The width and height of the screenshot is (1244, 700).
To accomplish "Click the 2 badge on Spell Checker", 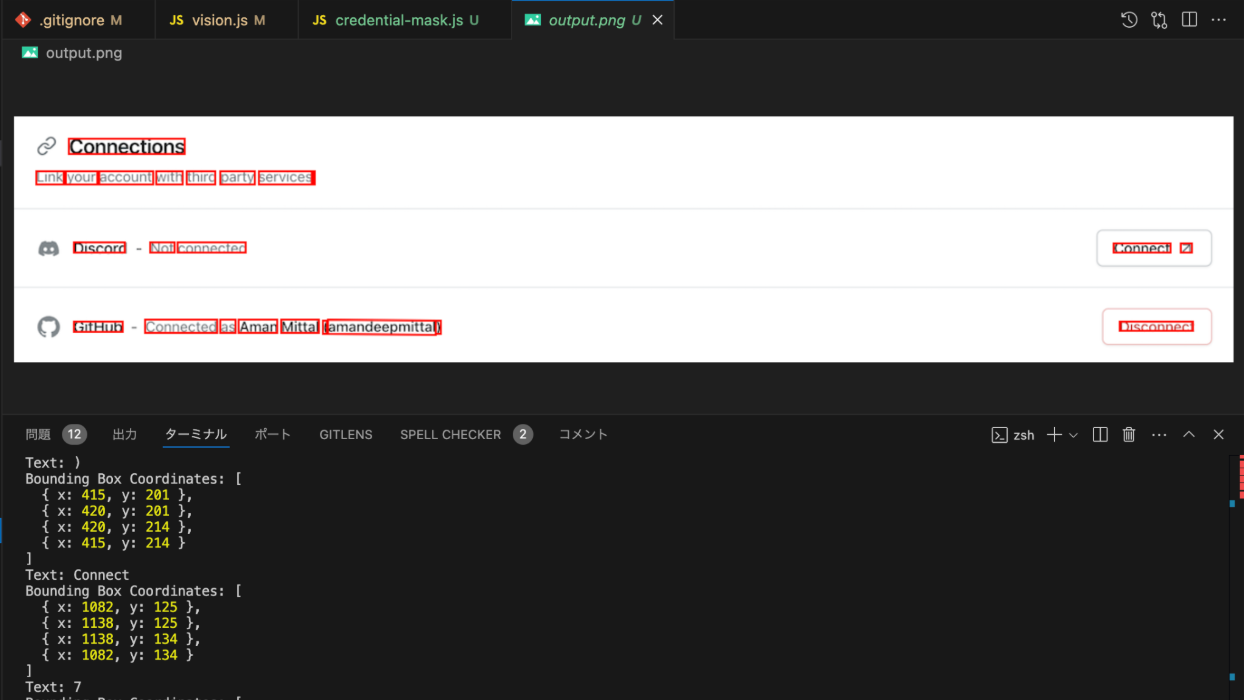I will click(x=523, y=434).
